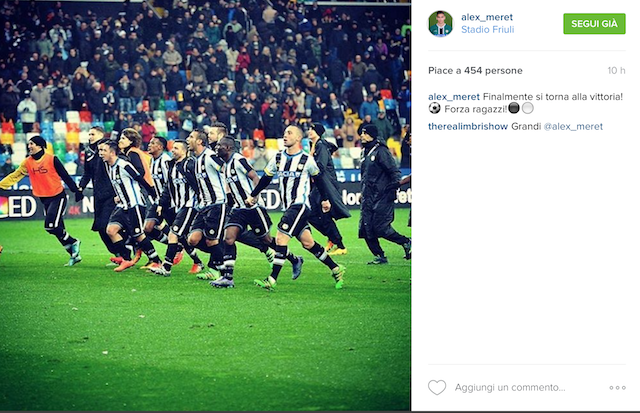Click the 'Finalmente si torna alla vittoria!' caption text
This screenshot has height=413, width=640.
coord(553,97)
